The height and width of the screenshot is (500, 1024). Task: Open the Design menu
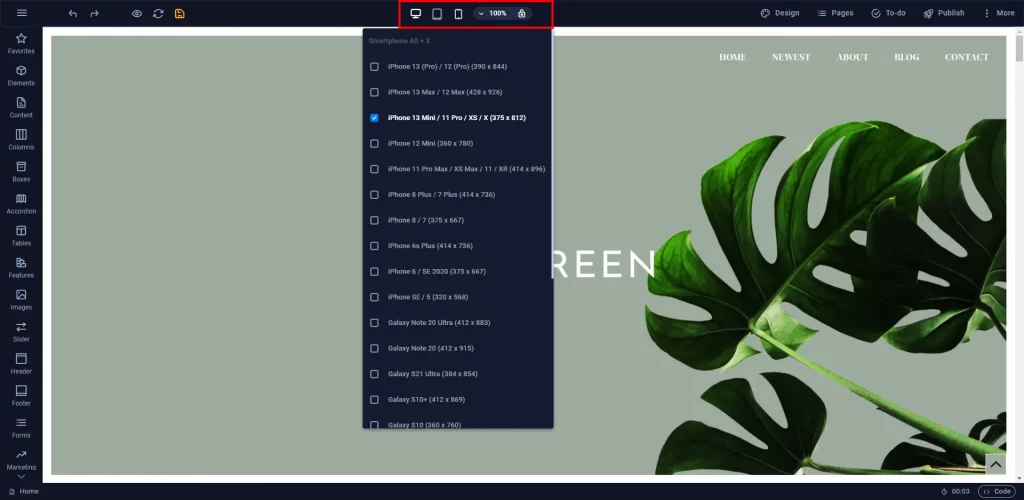pos(780,13)
